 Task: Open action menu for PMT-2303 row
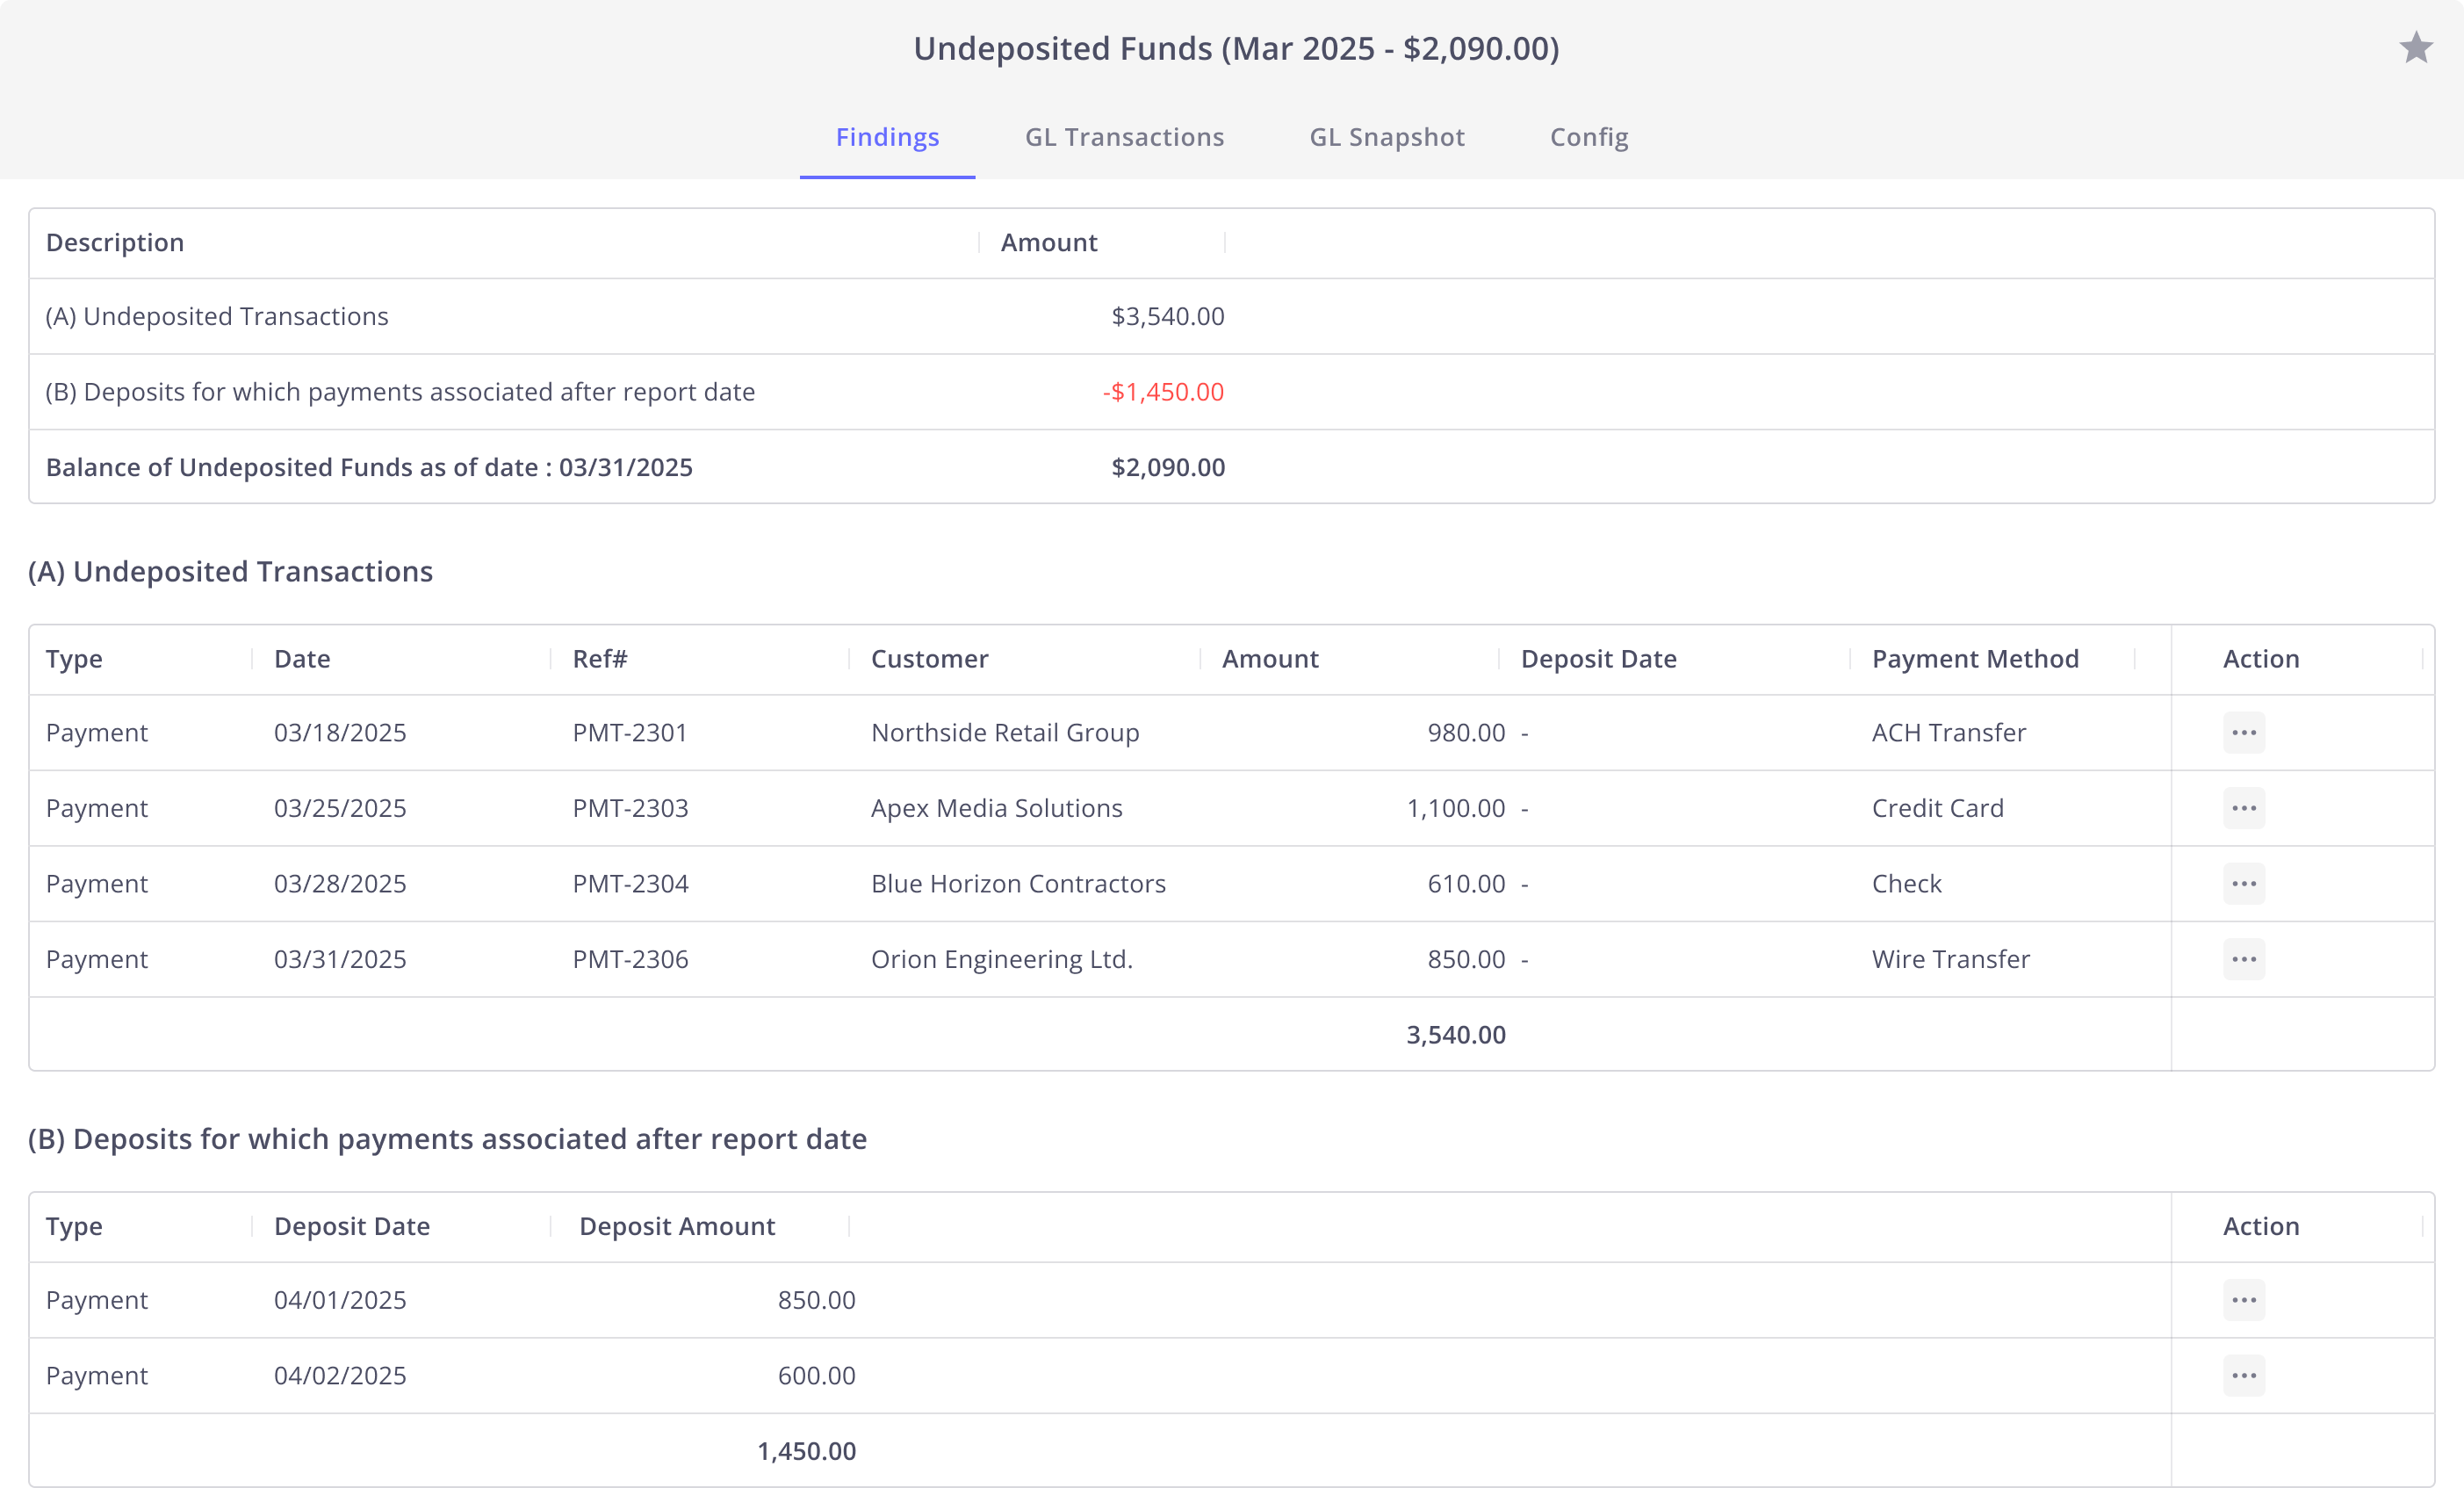pos(2243,808)
